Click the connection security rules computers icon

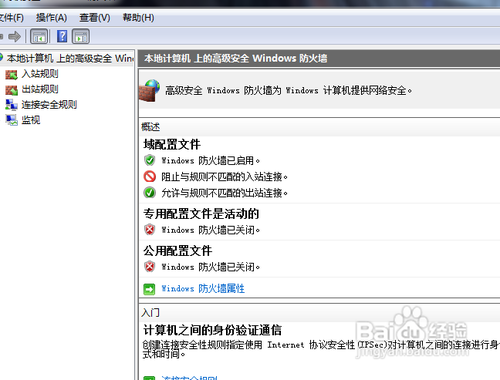pyautogui.click(x=11, y=105)
